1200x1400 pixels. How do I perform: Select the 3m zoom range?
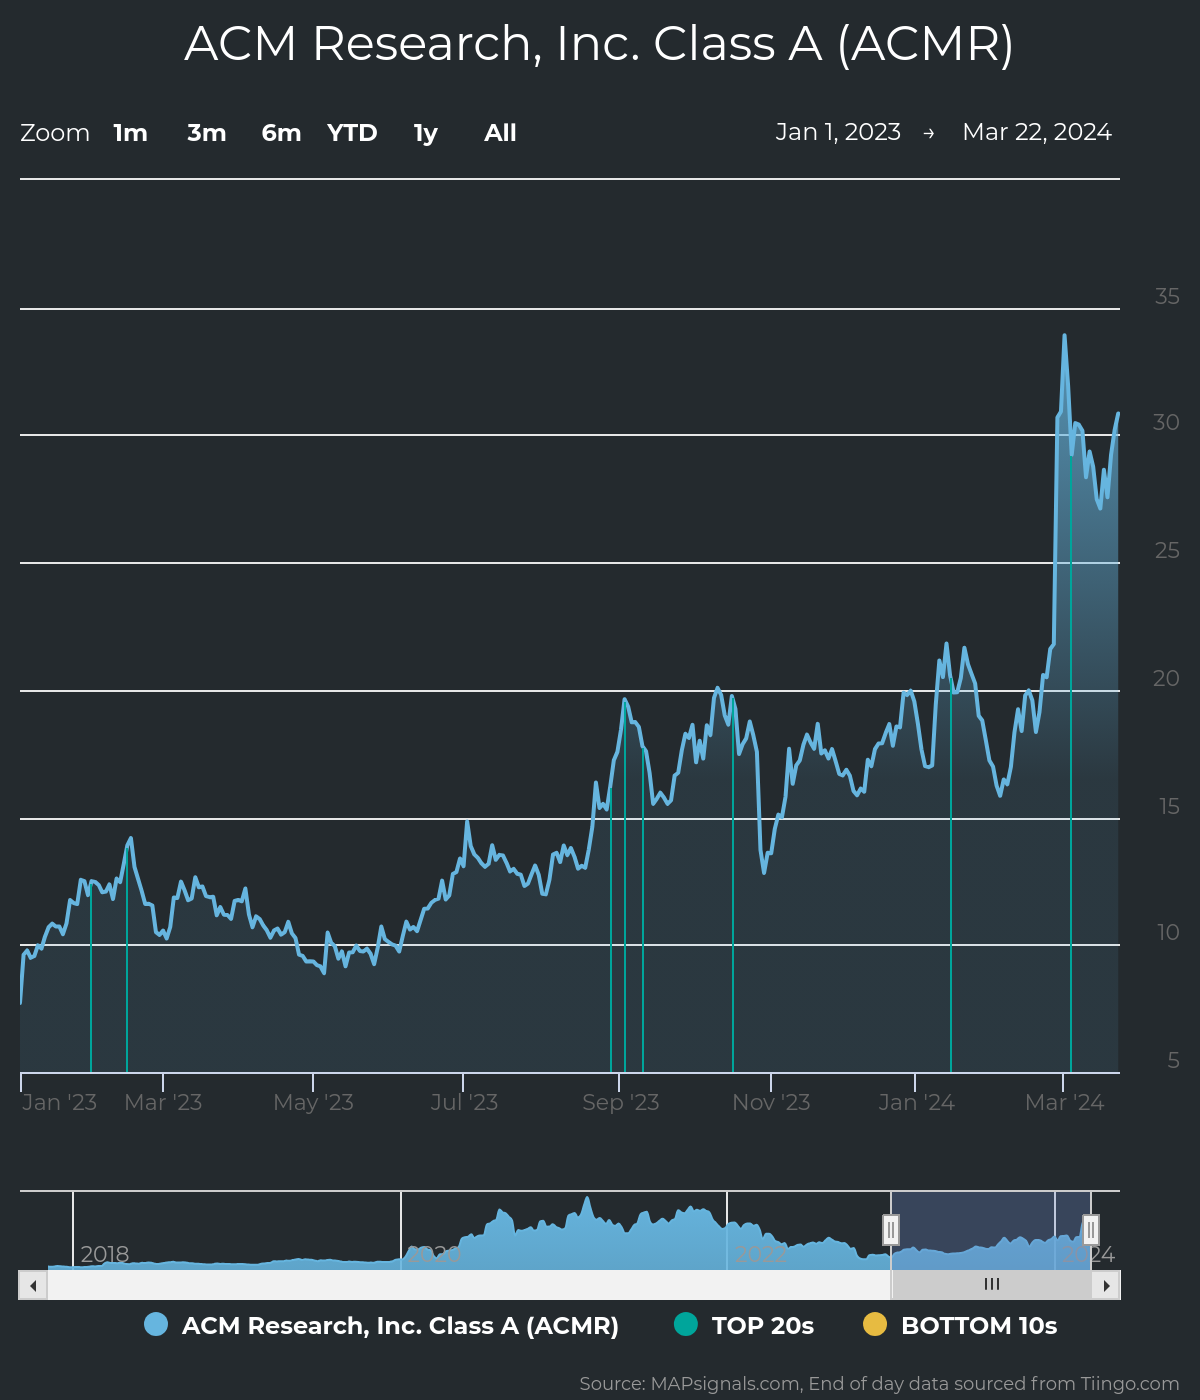tap(206, 132)
